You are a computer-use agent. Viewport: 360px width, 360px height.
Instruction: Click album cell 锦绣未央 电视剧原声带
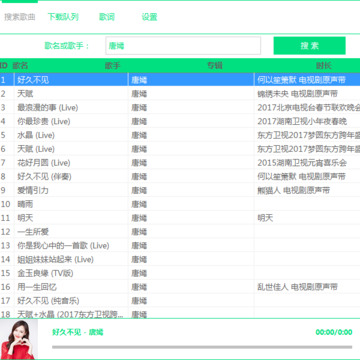tap(297, 94)
